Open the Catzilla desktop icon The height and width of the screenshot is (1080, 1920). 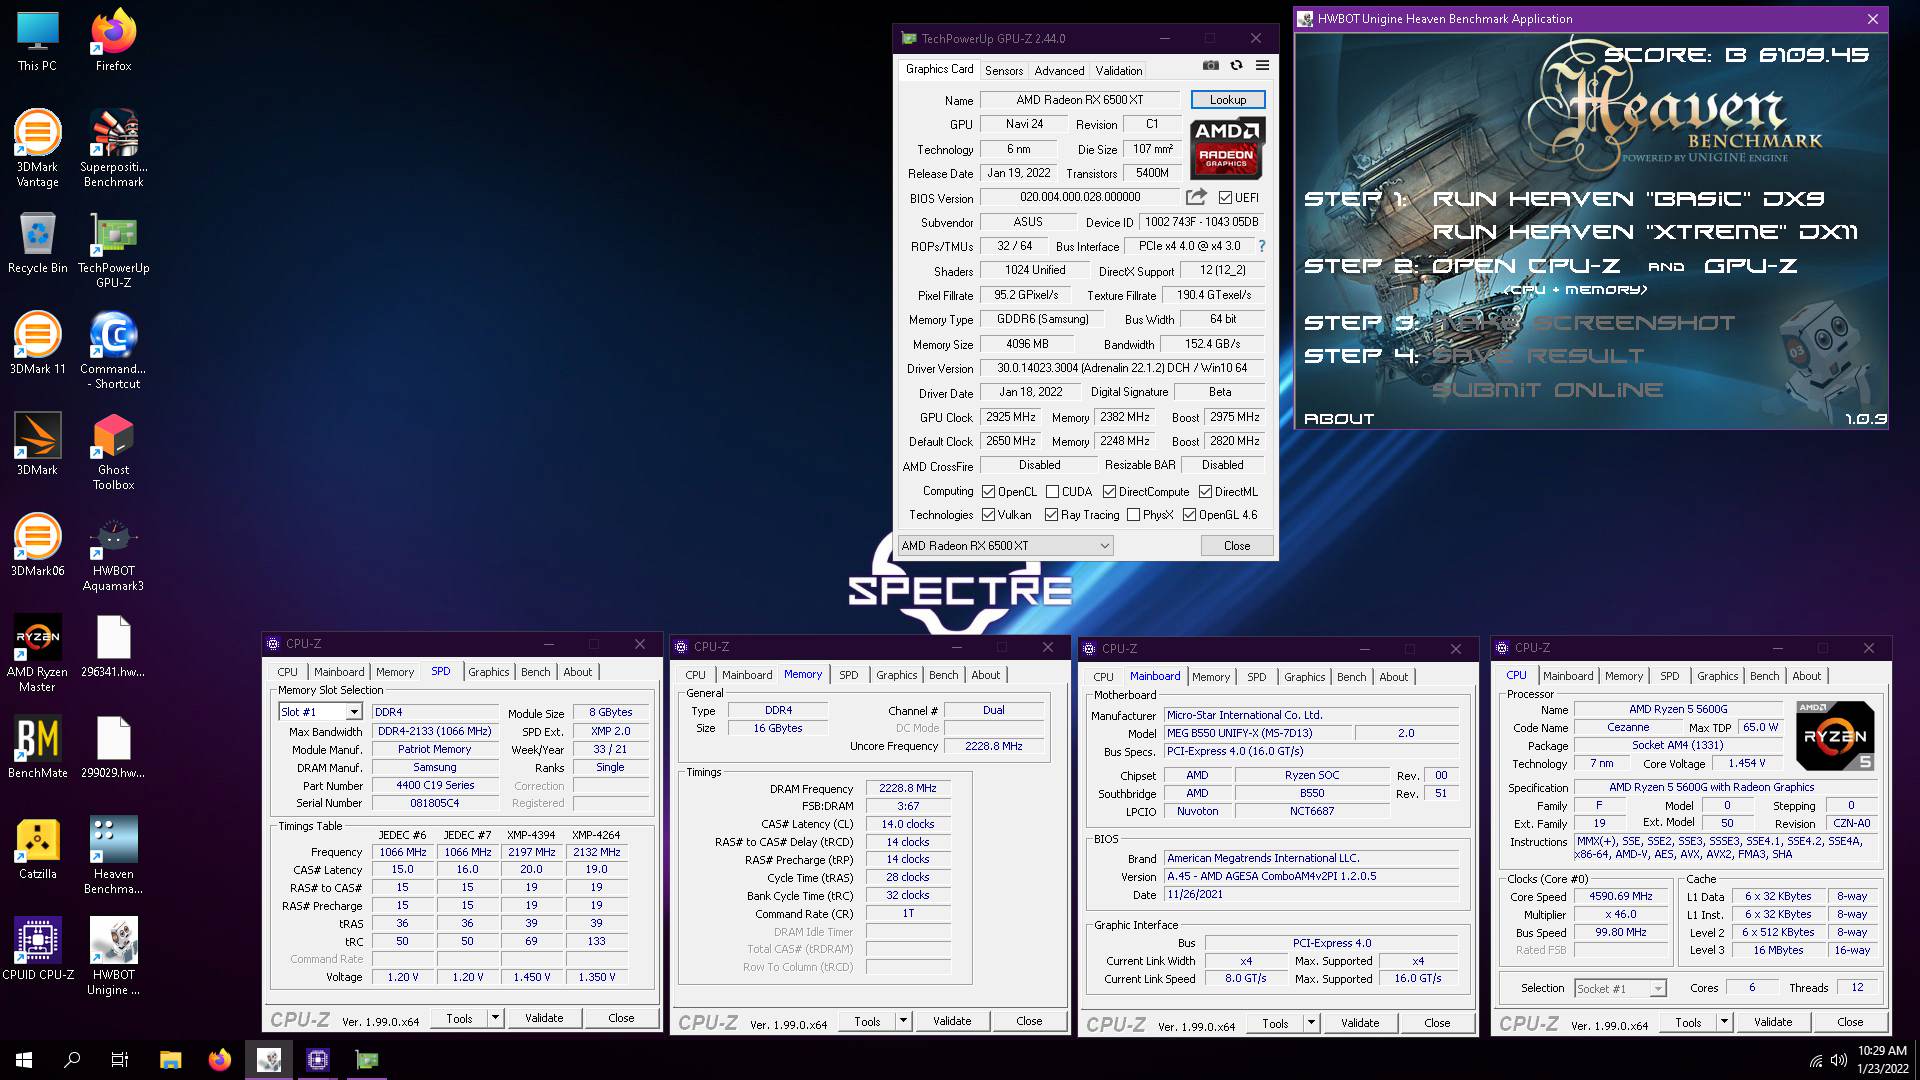pyautogui.click(x=37, y=850)
